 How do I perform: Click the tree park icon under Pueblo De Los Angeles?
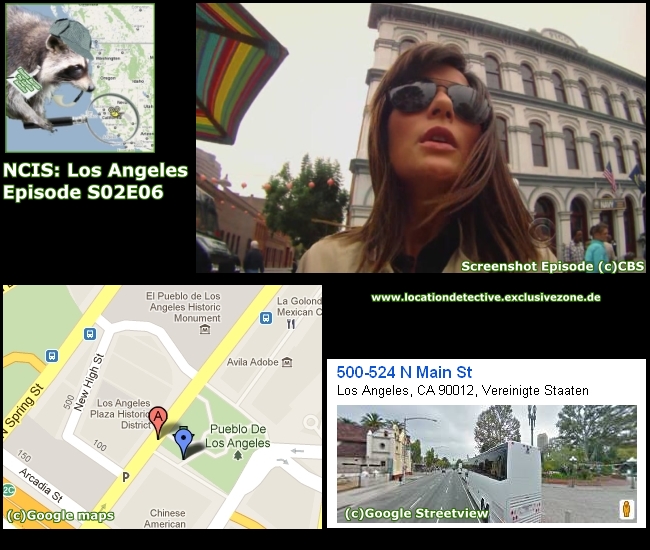click(x=238, y=455)
